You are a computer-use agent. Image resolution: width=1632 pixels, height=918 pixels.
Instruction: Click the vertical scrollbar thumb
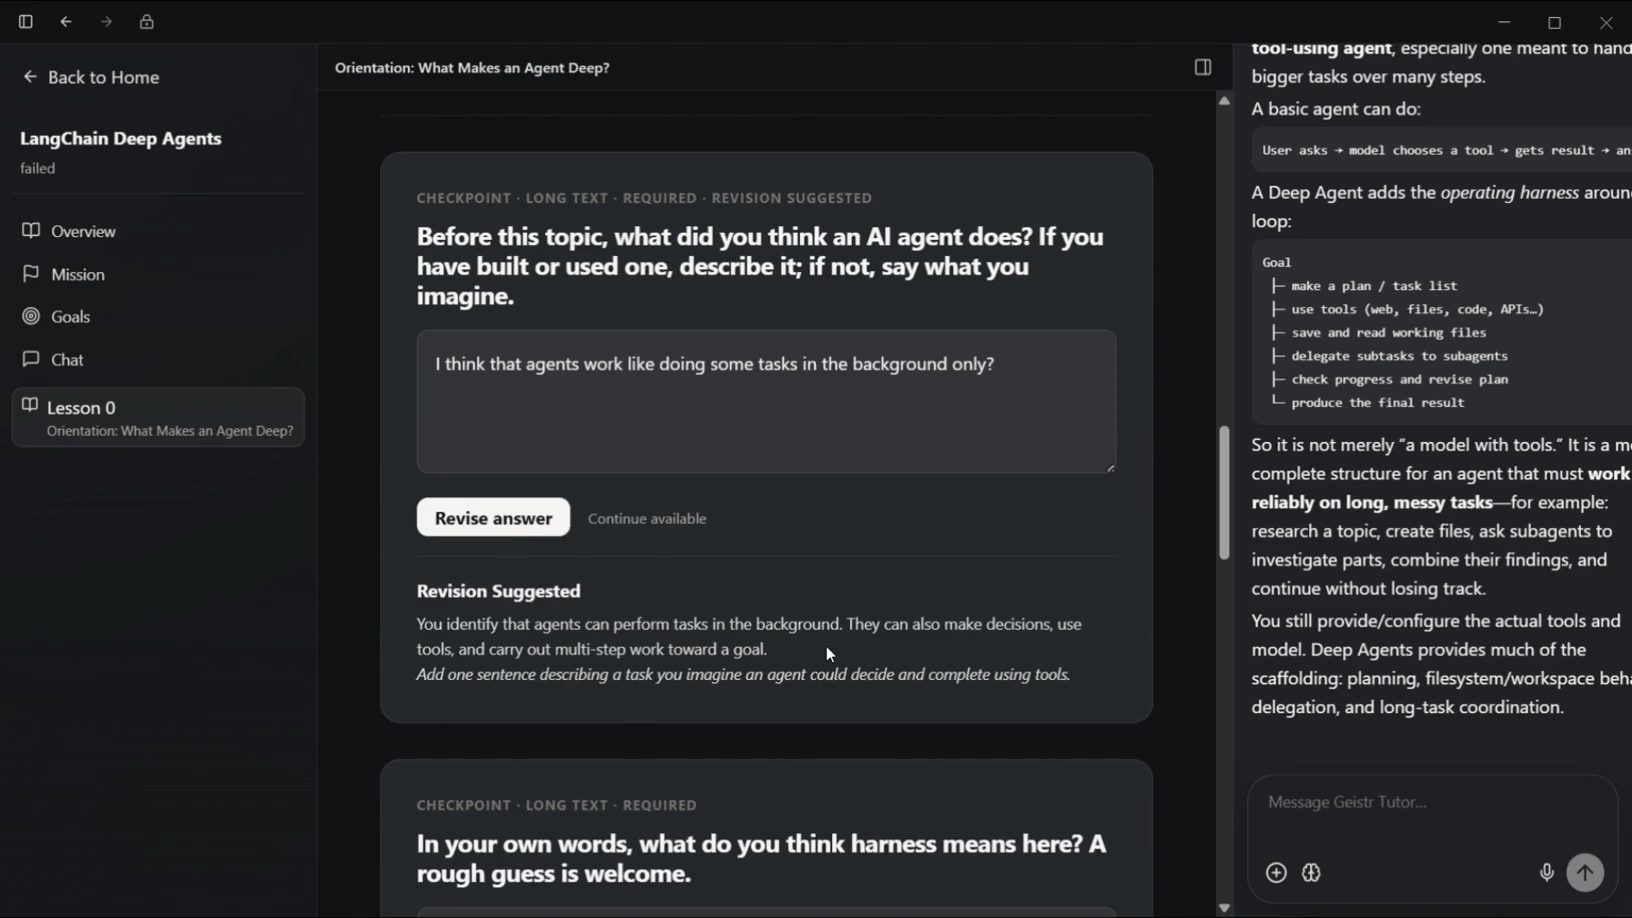[x=1224, y=493]
